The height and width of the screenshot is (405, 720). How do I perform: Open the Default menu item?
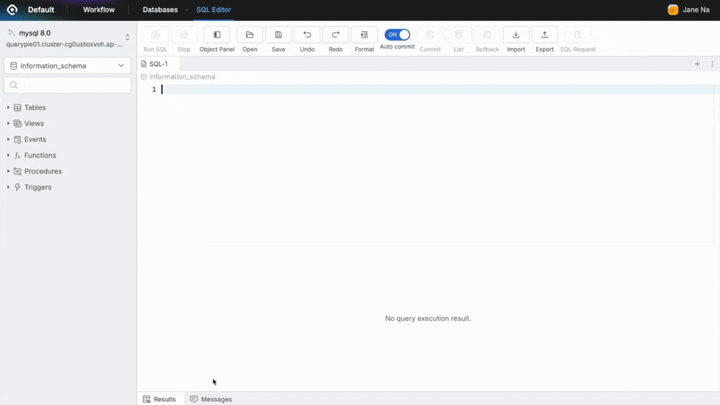click(41, 10)
